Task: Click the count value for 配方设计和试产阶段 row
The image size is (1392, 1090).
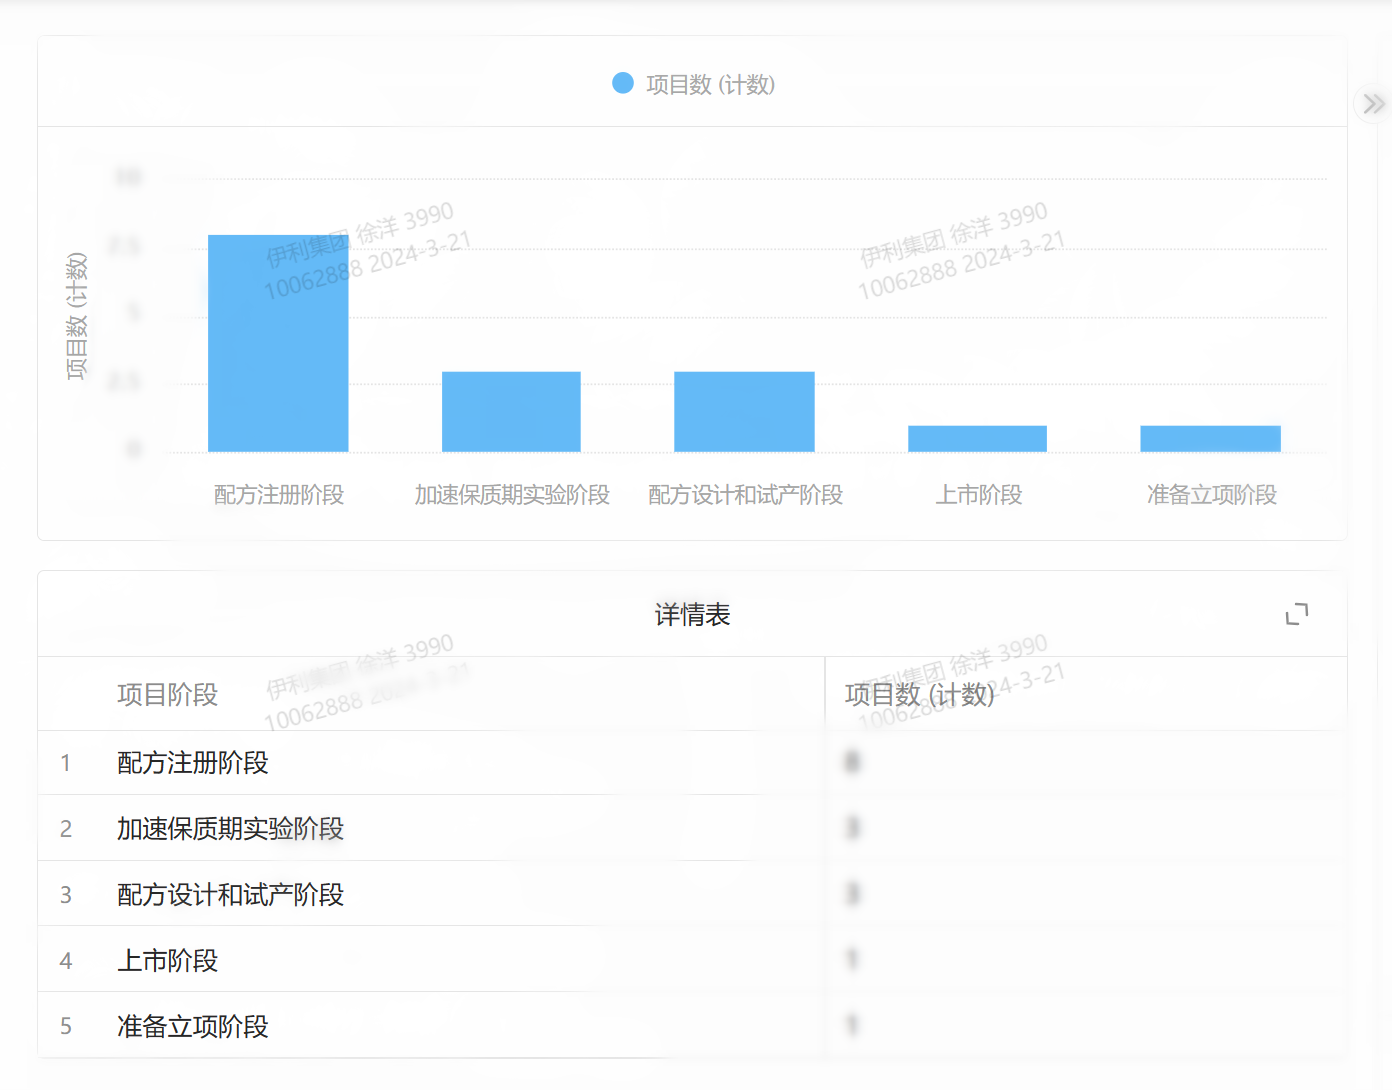Action: 852,894
